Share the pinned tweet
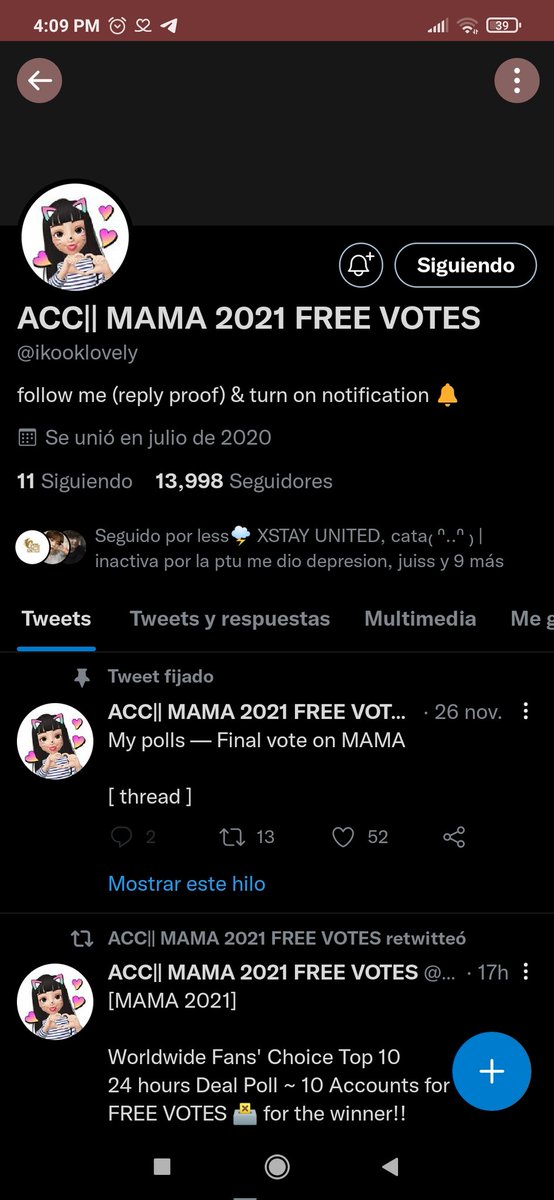The width and height of the screenshot is (554, 1200). point(454,837)
